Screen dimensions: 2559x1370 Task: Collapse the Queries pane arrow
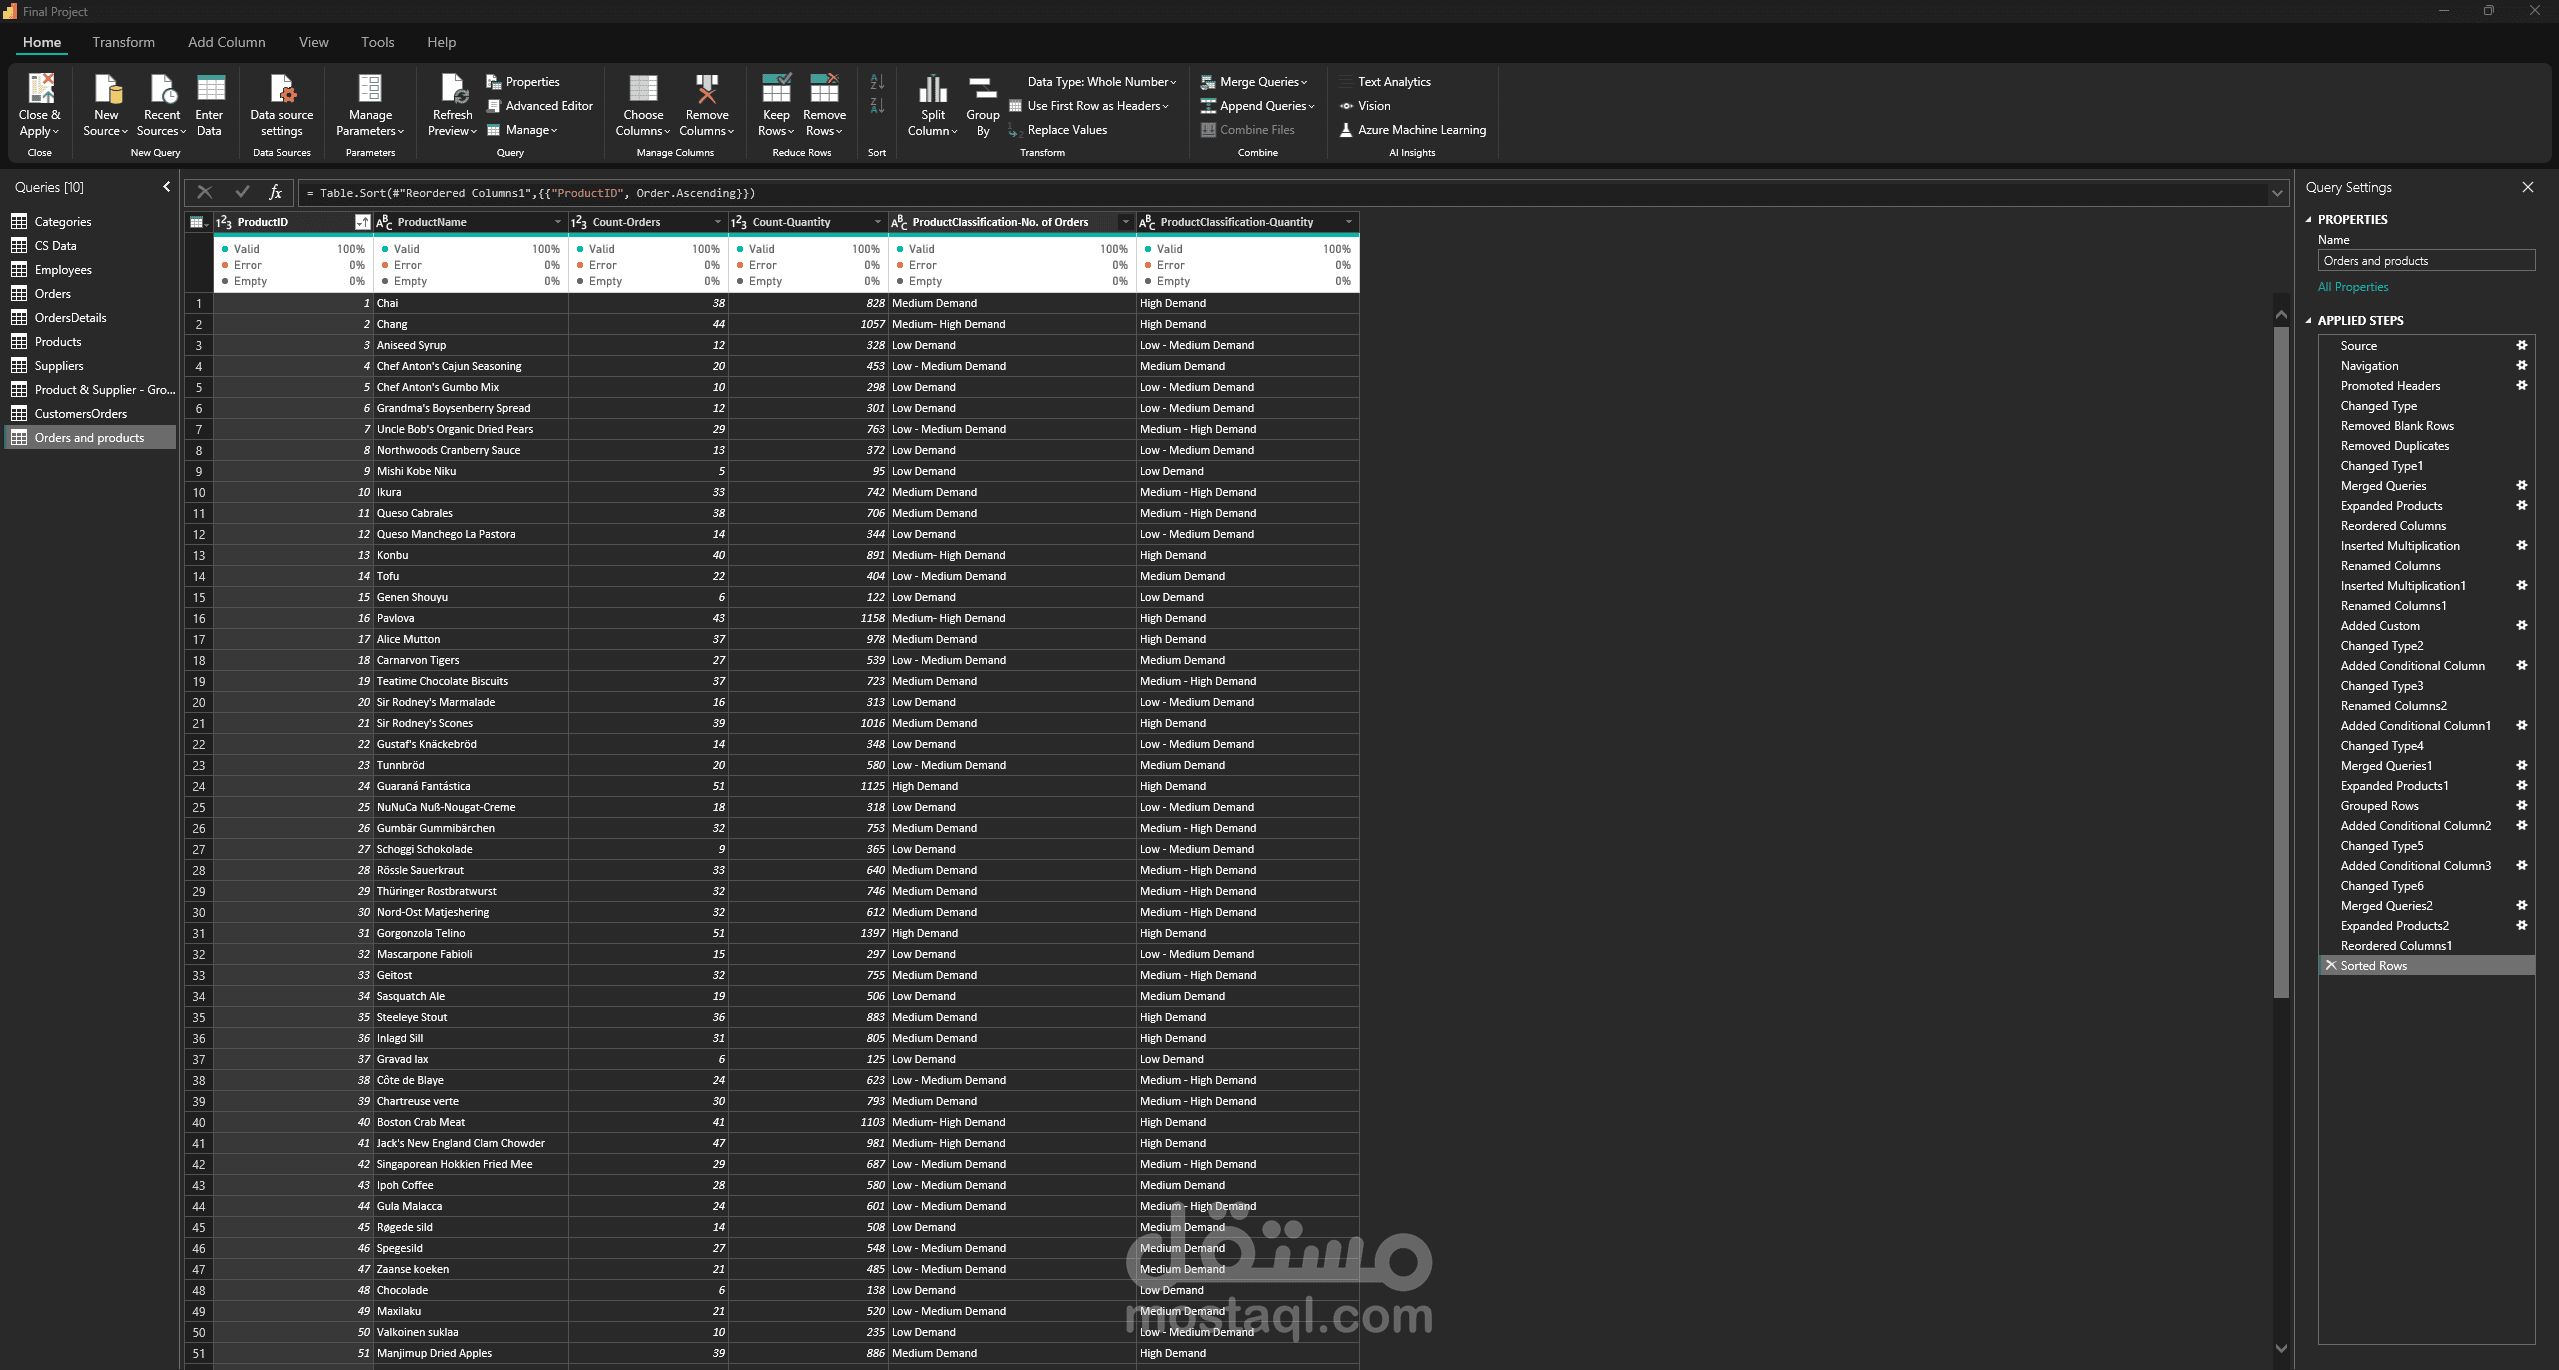[x=166, y=187]
